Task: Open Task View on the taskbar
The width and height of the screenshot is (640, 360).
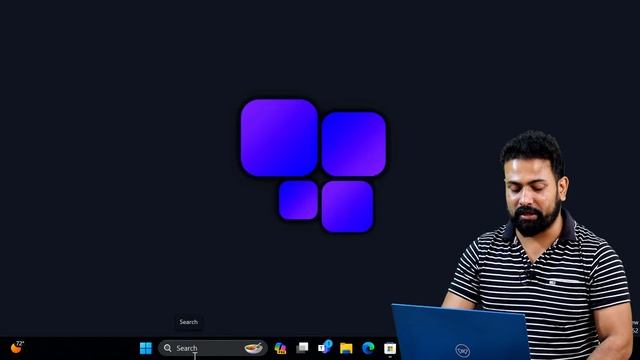Action: [x=302, y=348]
